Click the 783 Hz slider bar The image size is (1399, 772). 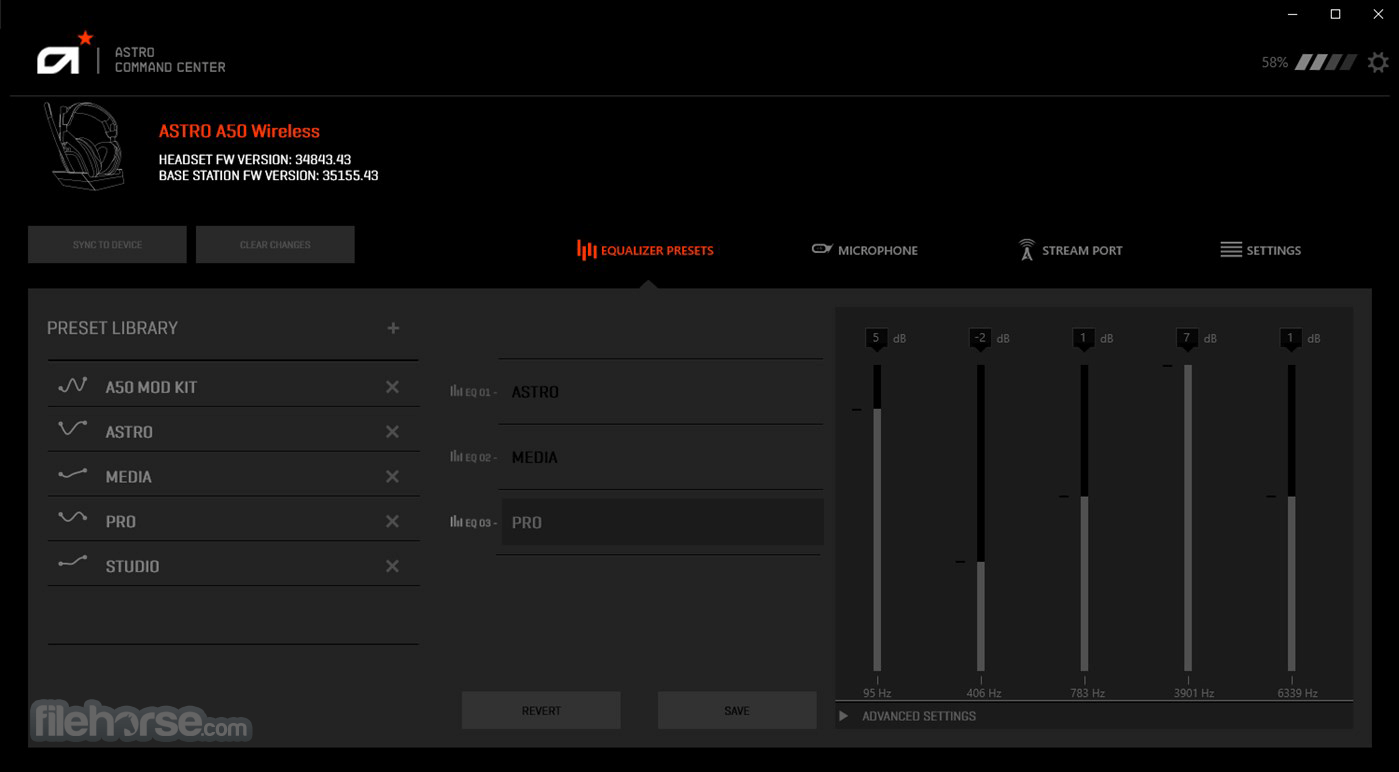click(1084, 518)
